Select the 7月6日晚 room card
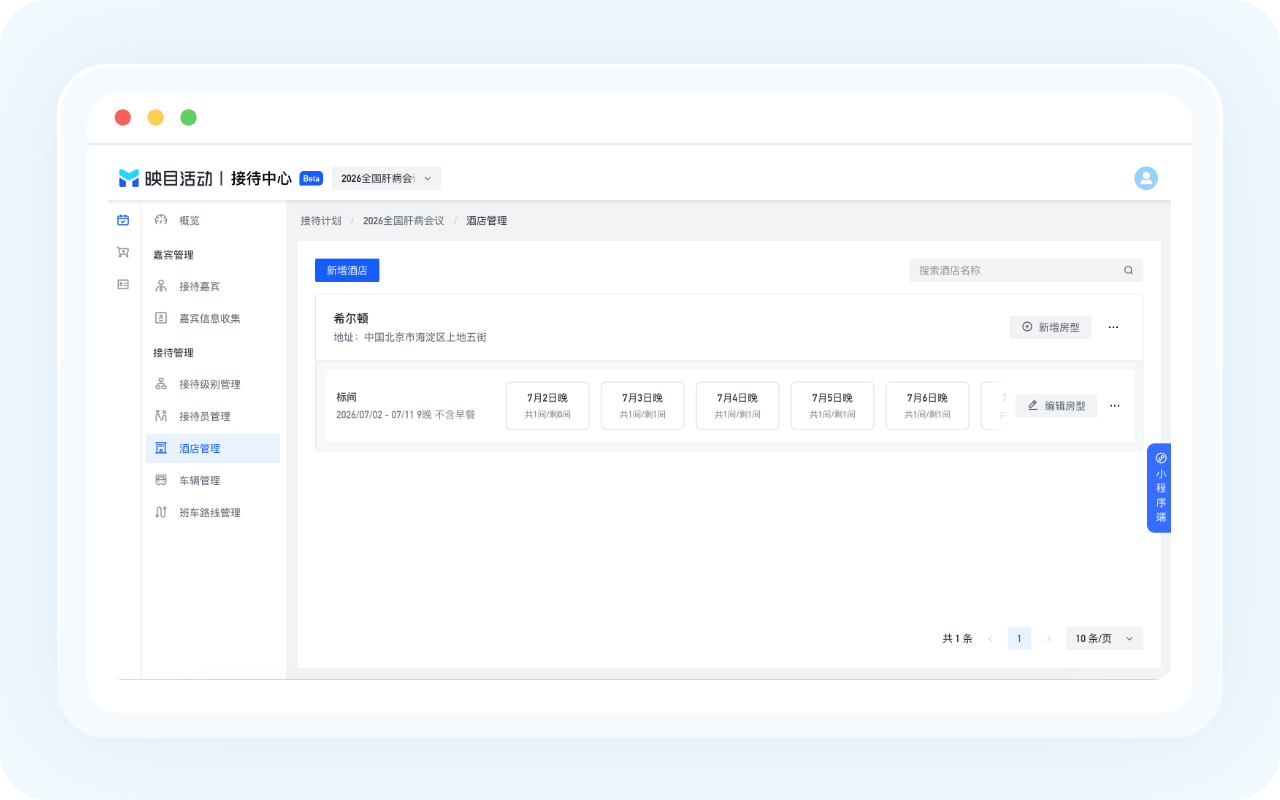The height and width of the screenshot is (800, 1280). (927, 406)
